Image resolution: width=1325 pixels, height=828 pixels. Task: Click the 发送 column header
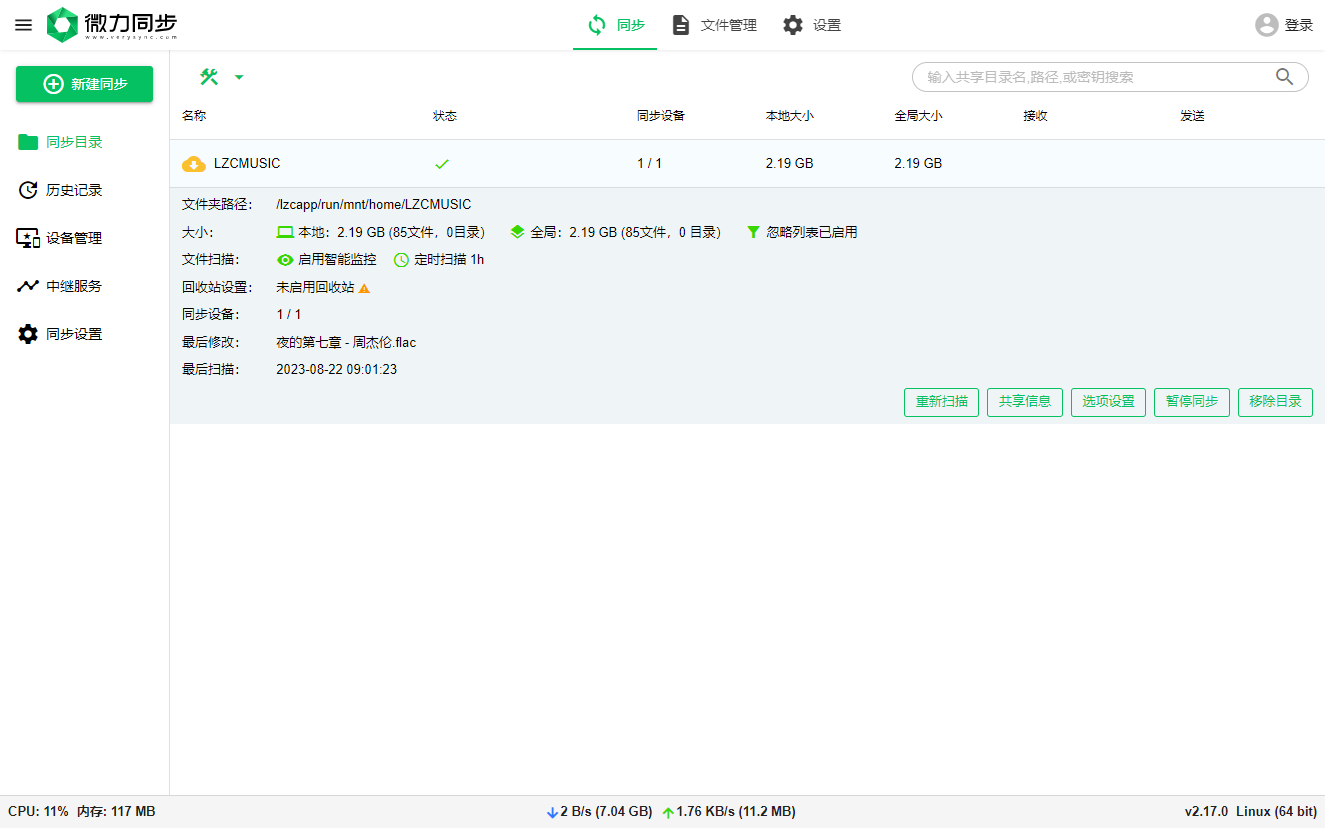pos(1192,116)
